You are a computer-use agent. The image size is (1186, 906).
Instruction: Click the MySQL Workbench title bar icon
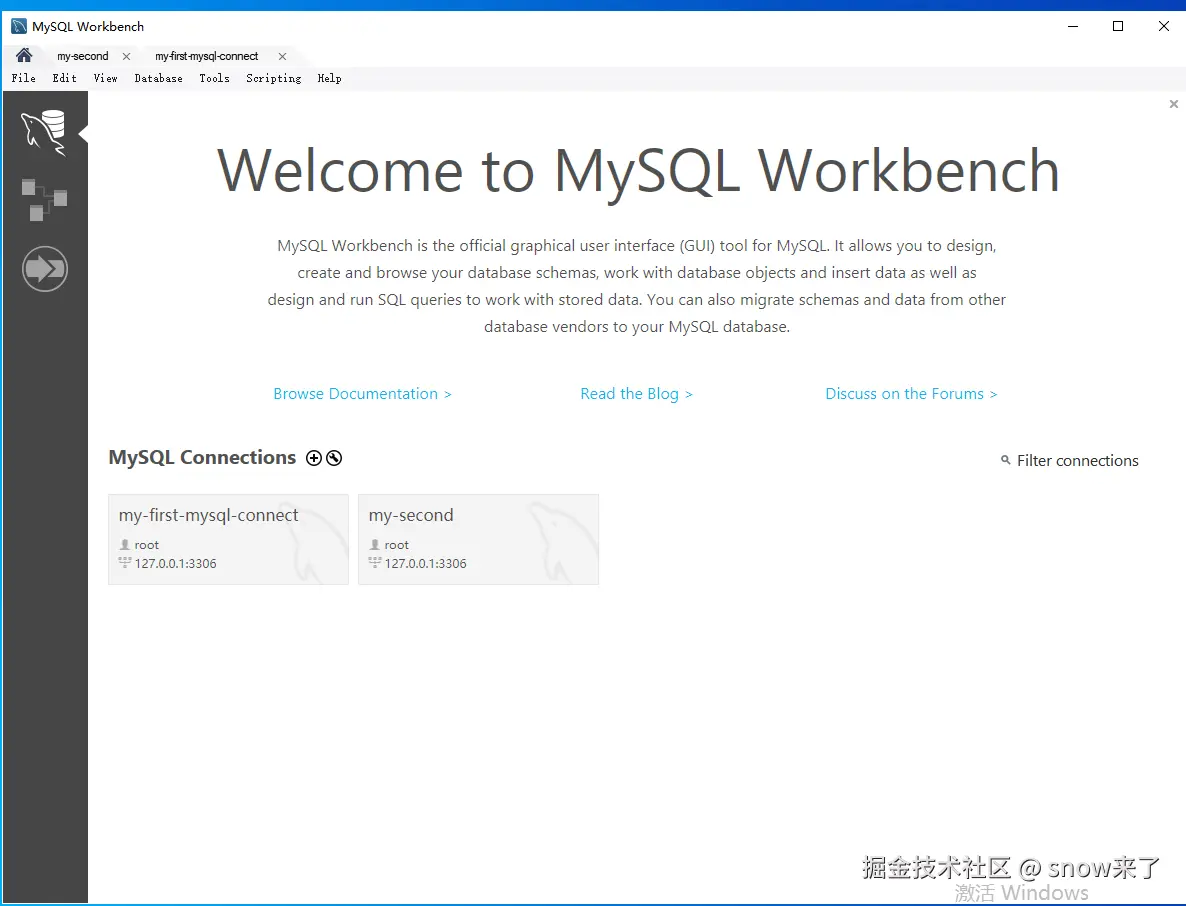click(x=19, y=26)
